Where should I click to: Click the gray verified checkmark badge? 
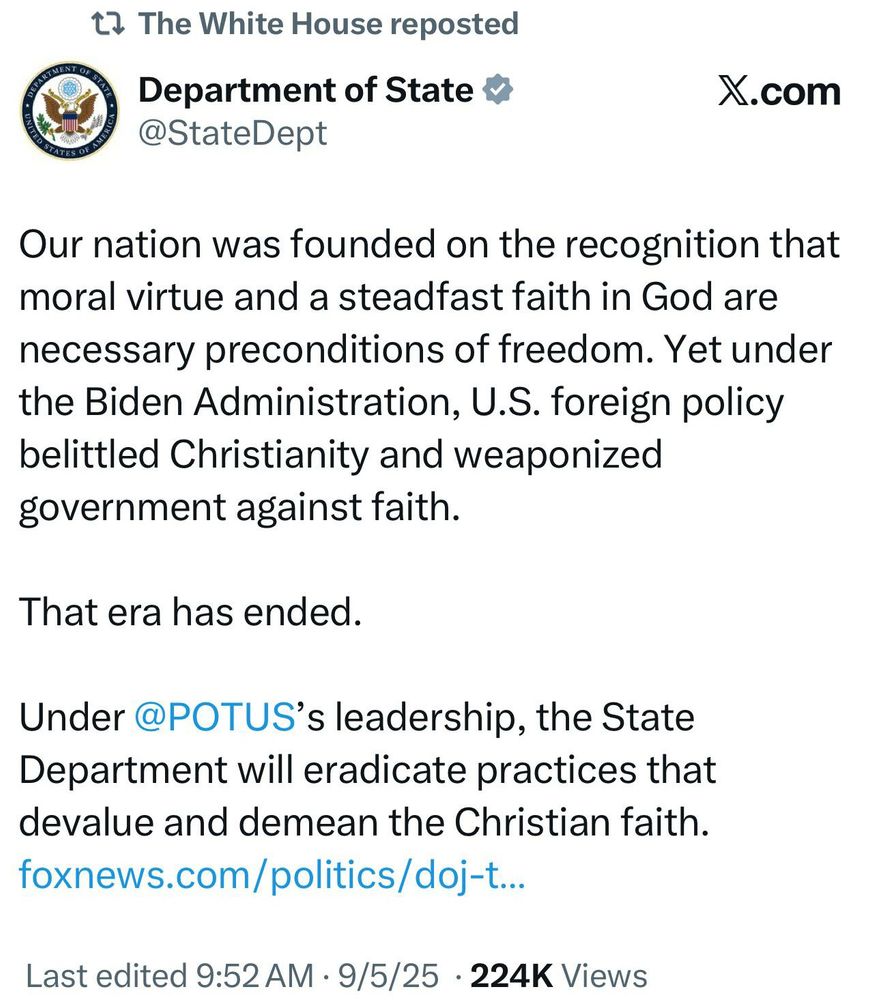pos(498,89)
